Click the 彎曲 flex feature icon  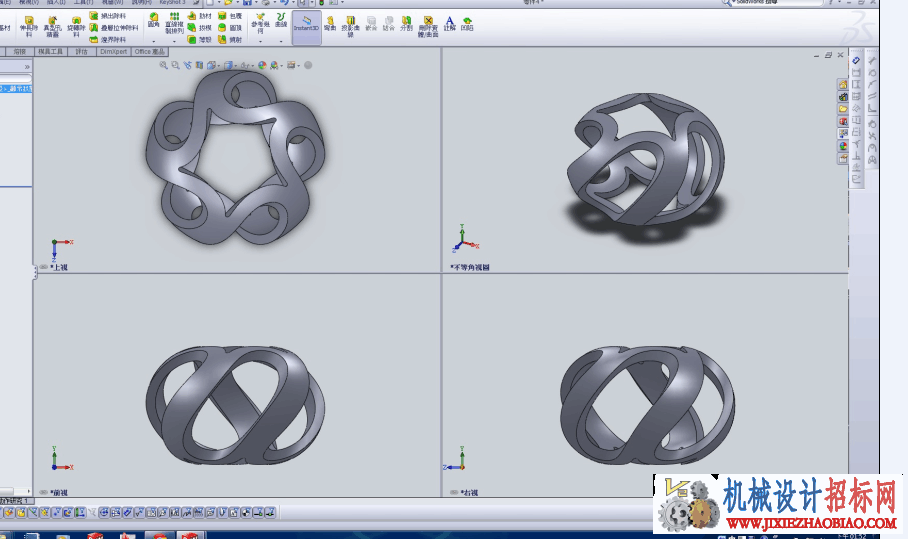(x=330, y=24)
